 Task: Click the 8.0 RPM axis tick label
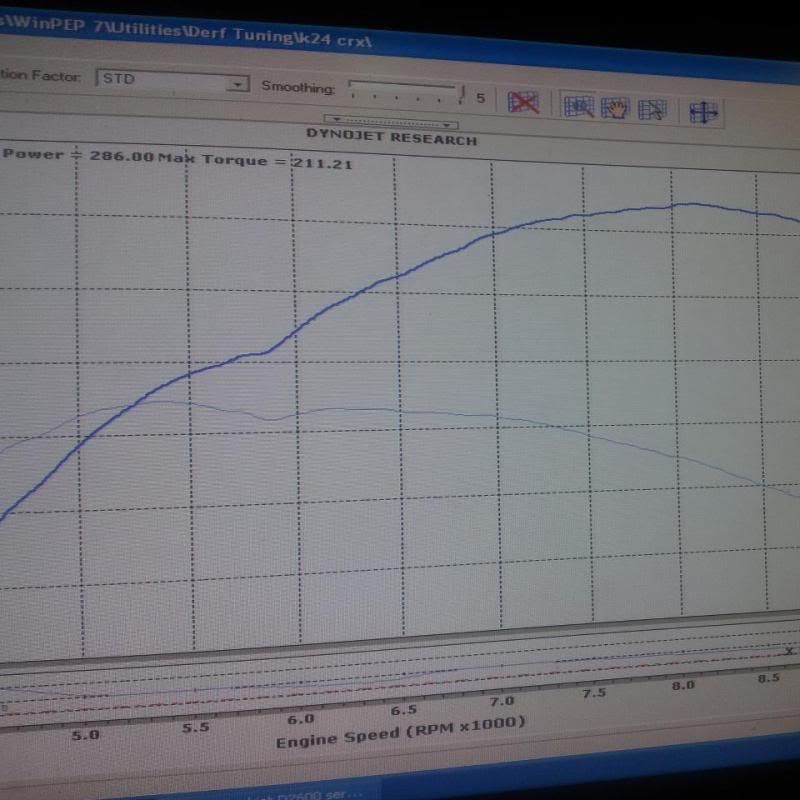[x=683, y=685]
